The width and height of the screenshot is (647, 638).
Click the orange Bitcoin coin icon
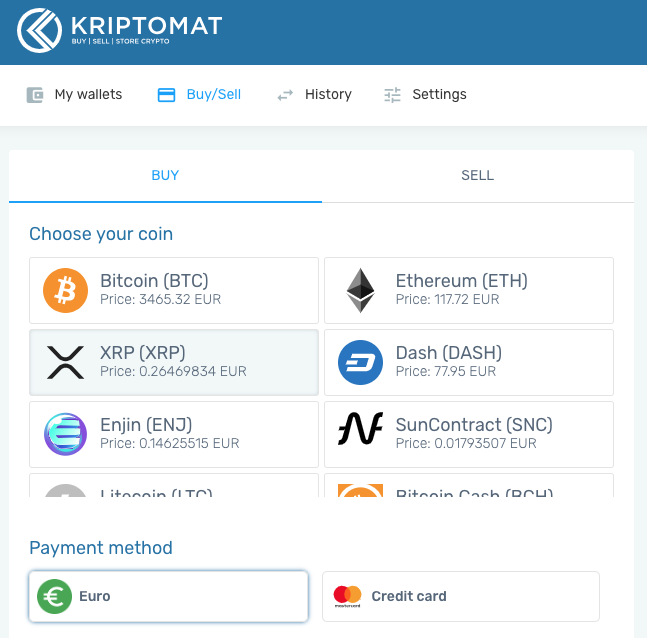click(x=66, y=291)
